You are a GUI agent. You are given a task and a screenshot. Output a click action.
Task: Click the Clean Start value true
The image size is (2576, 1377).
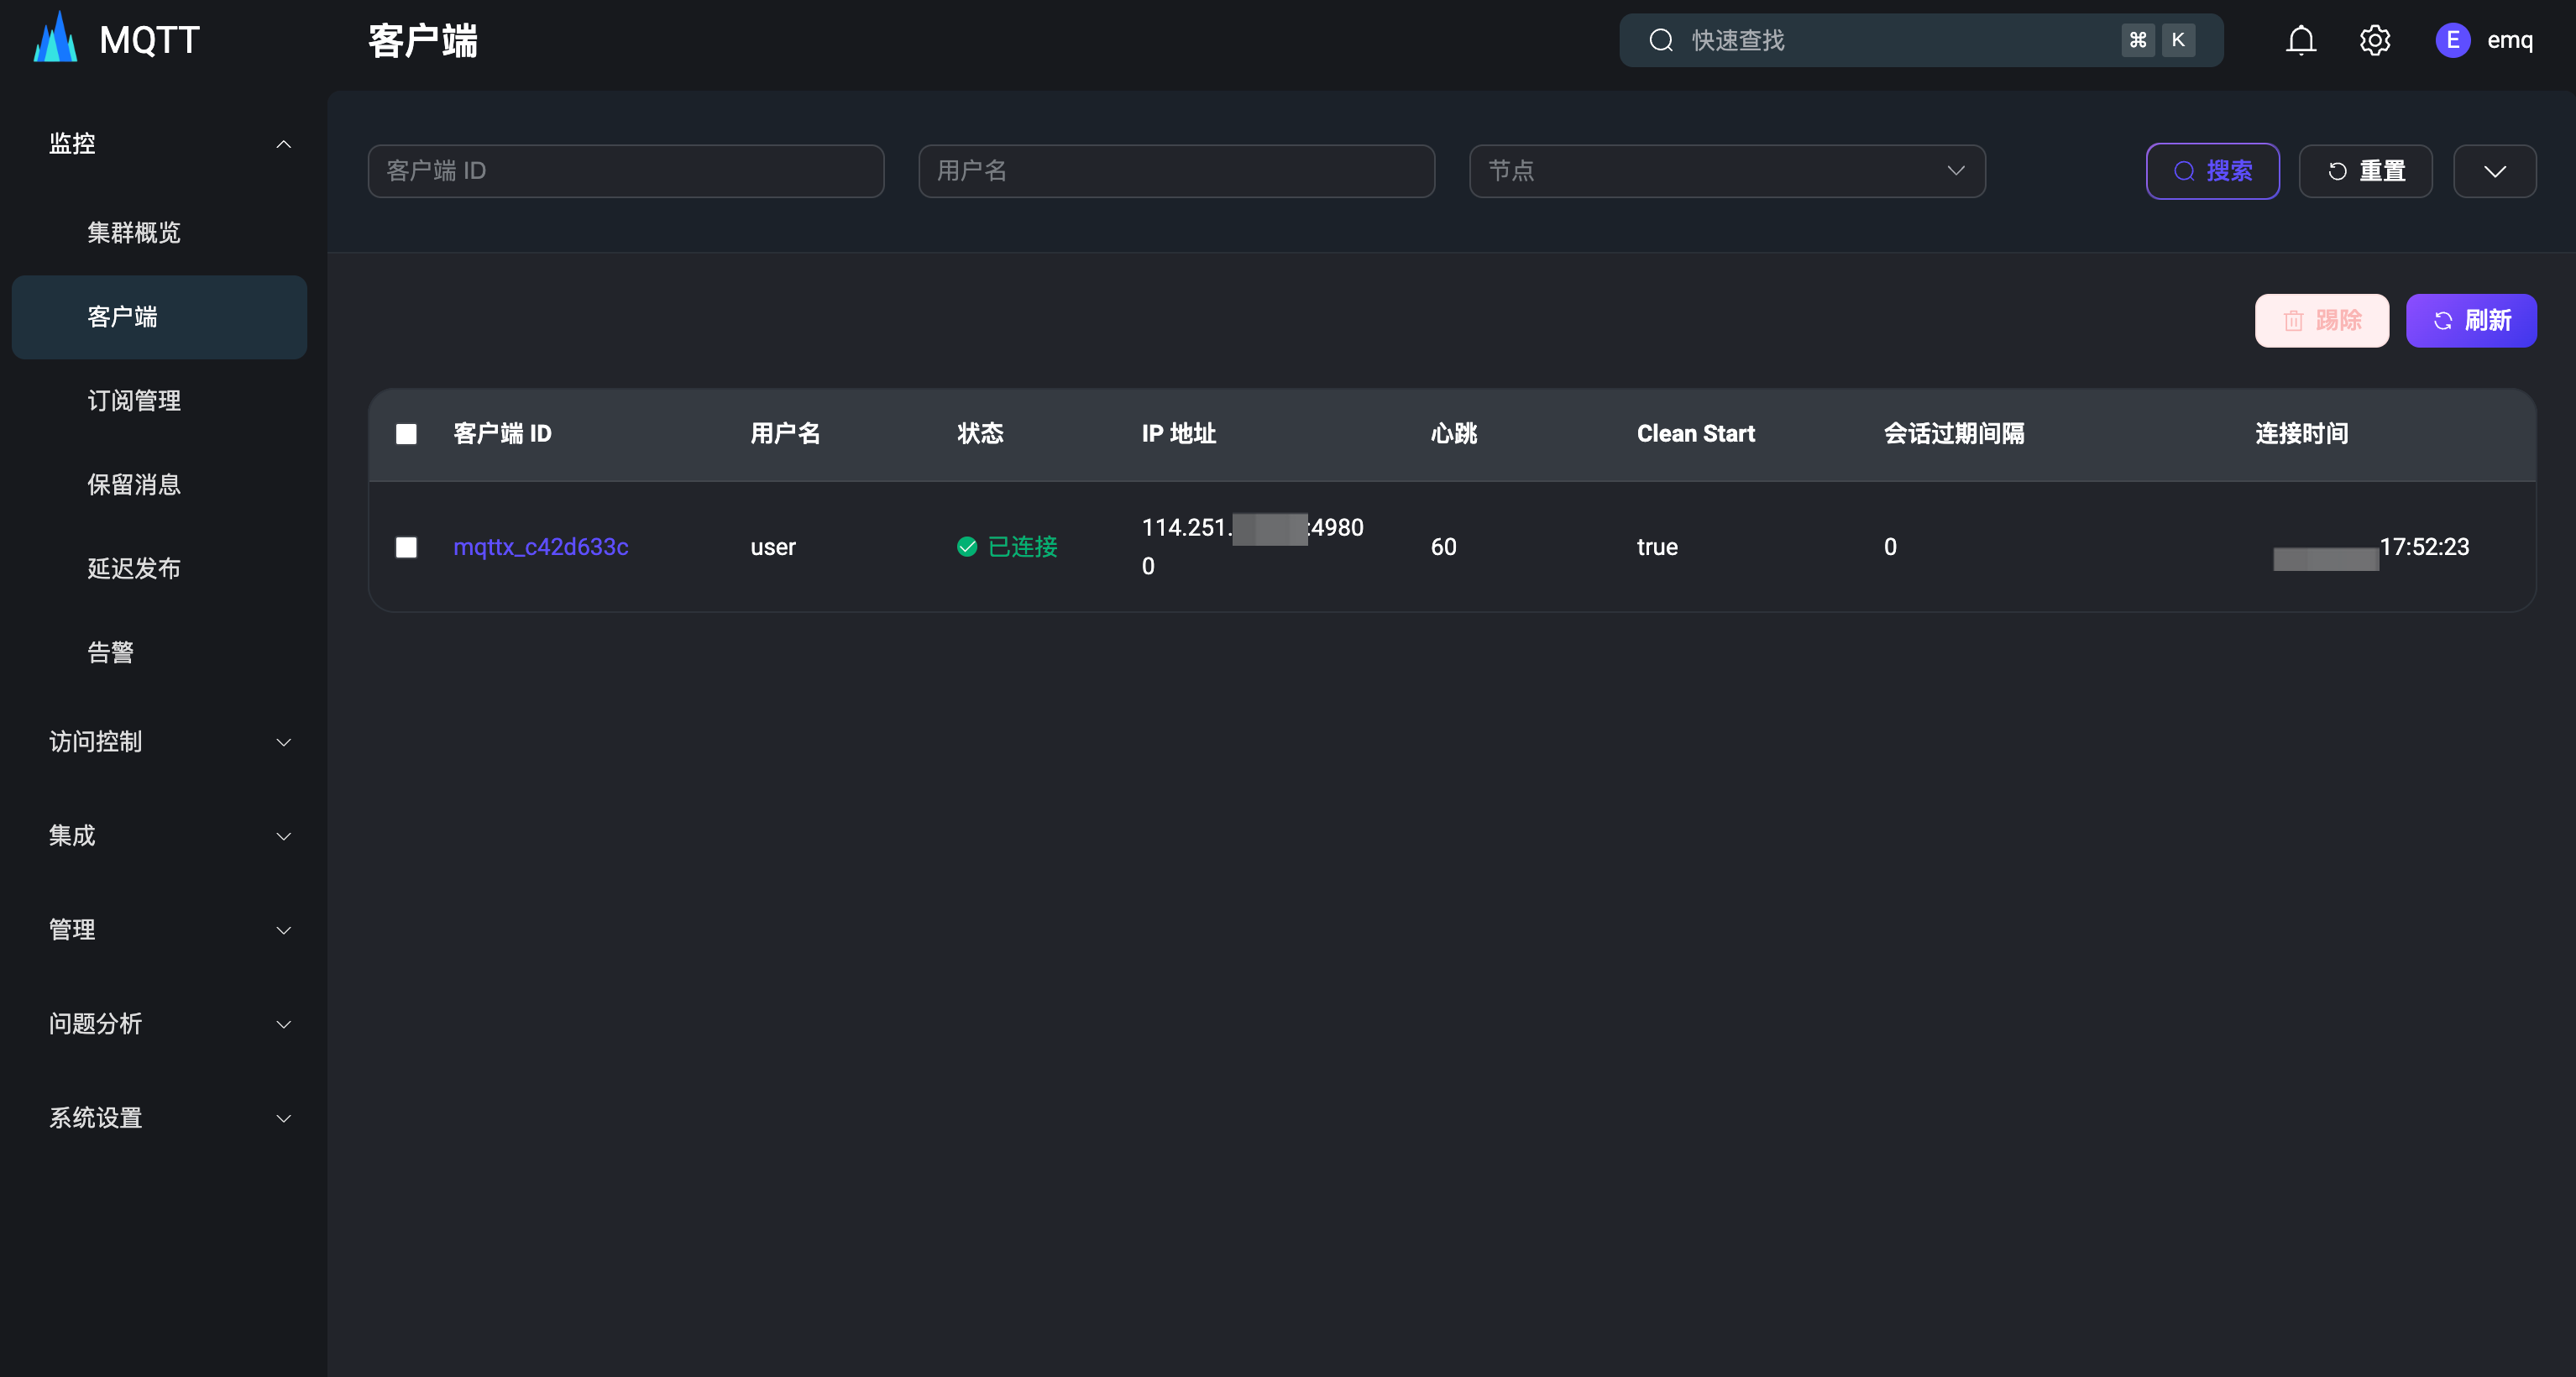click(x=1657, y=547)
